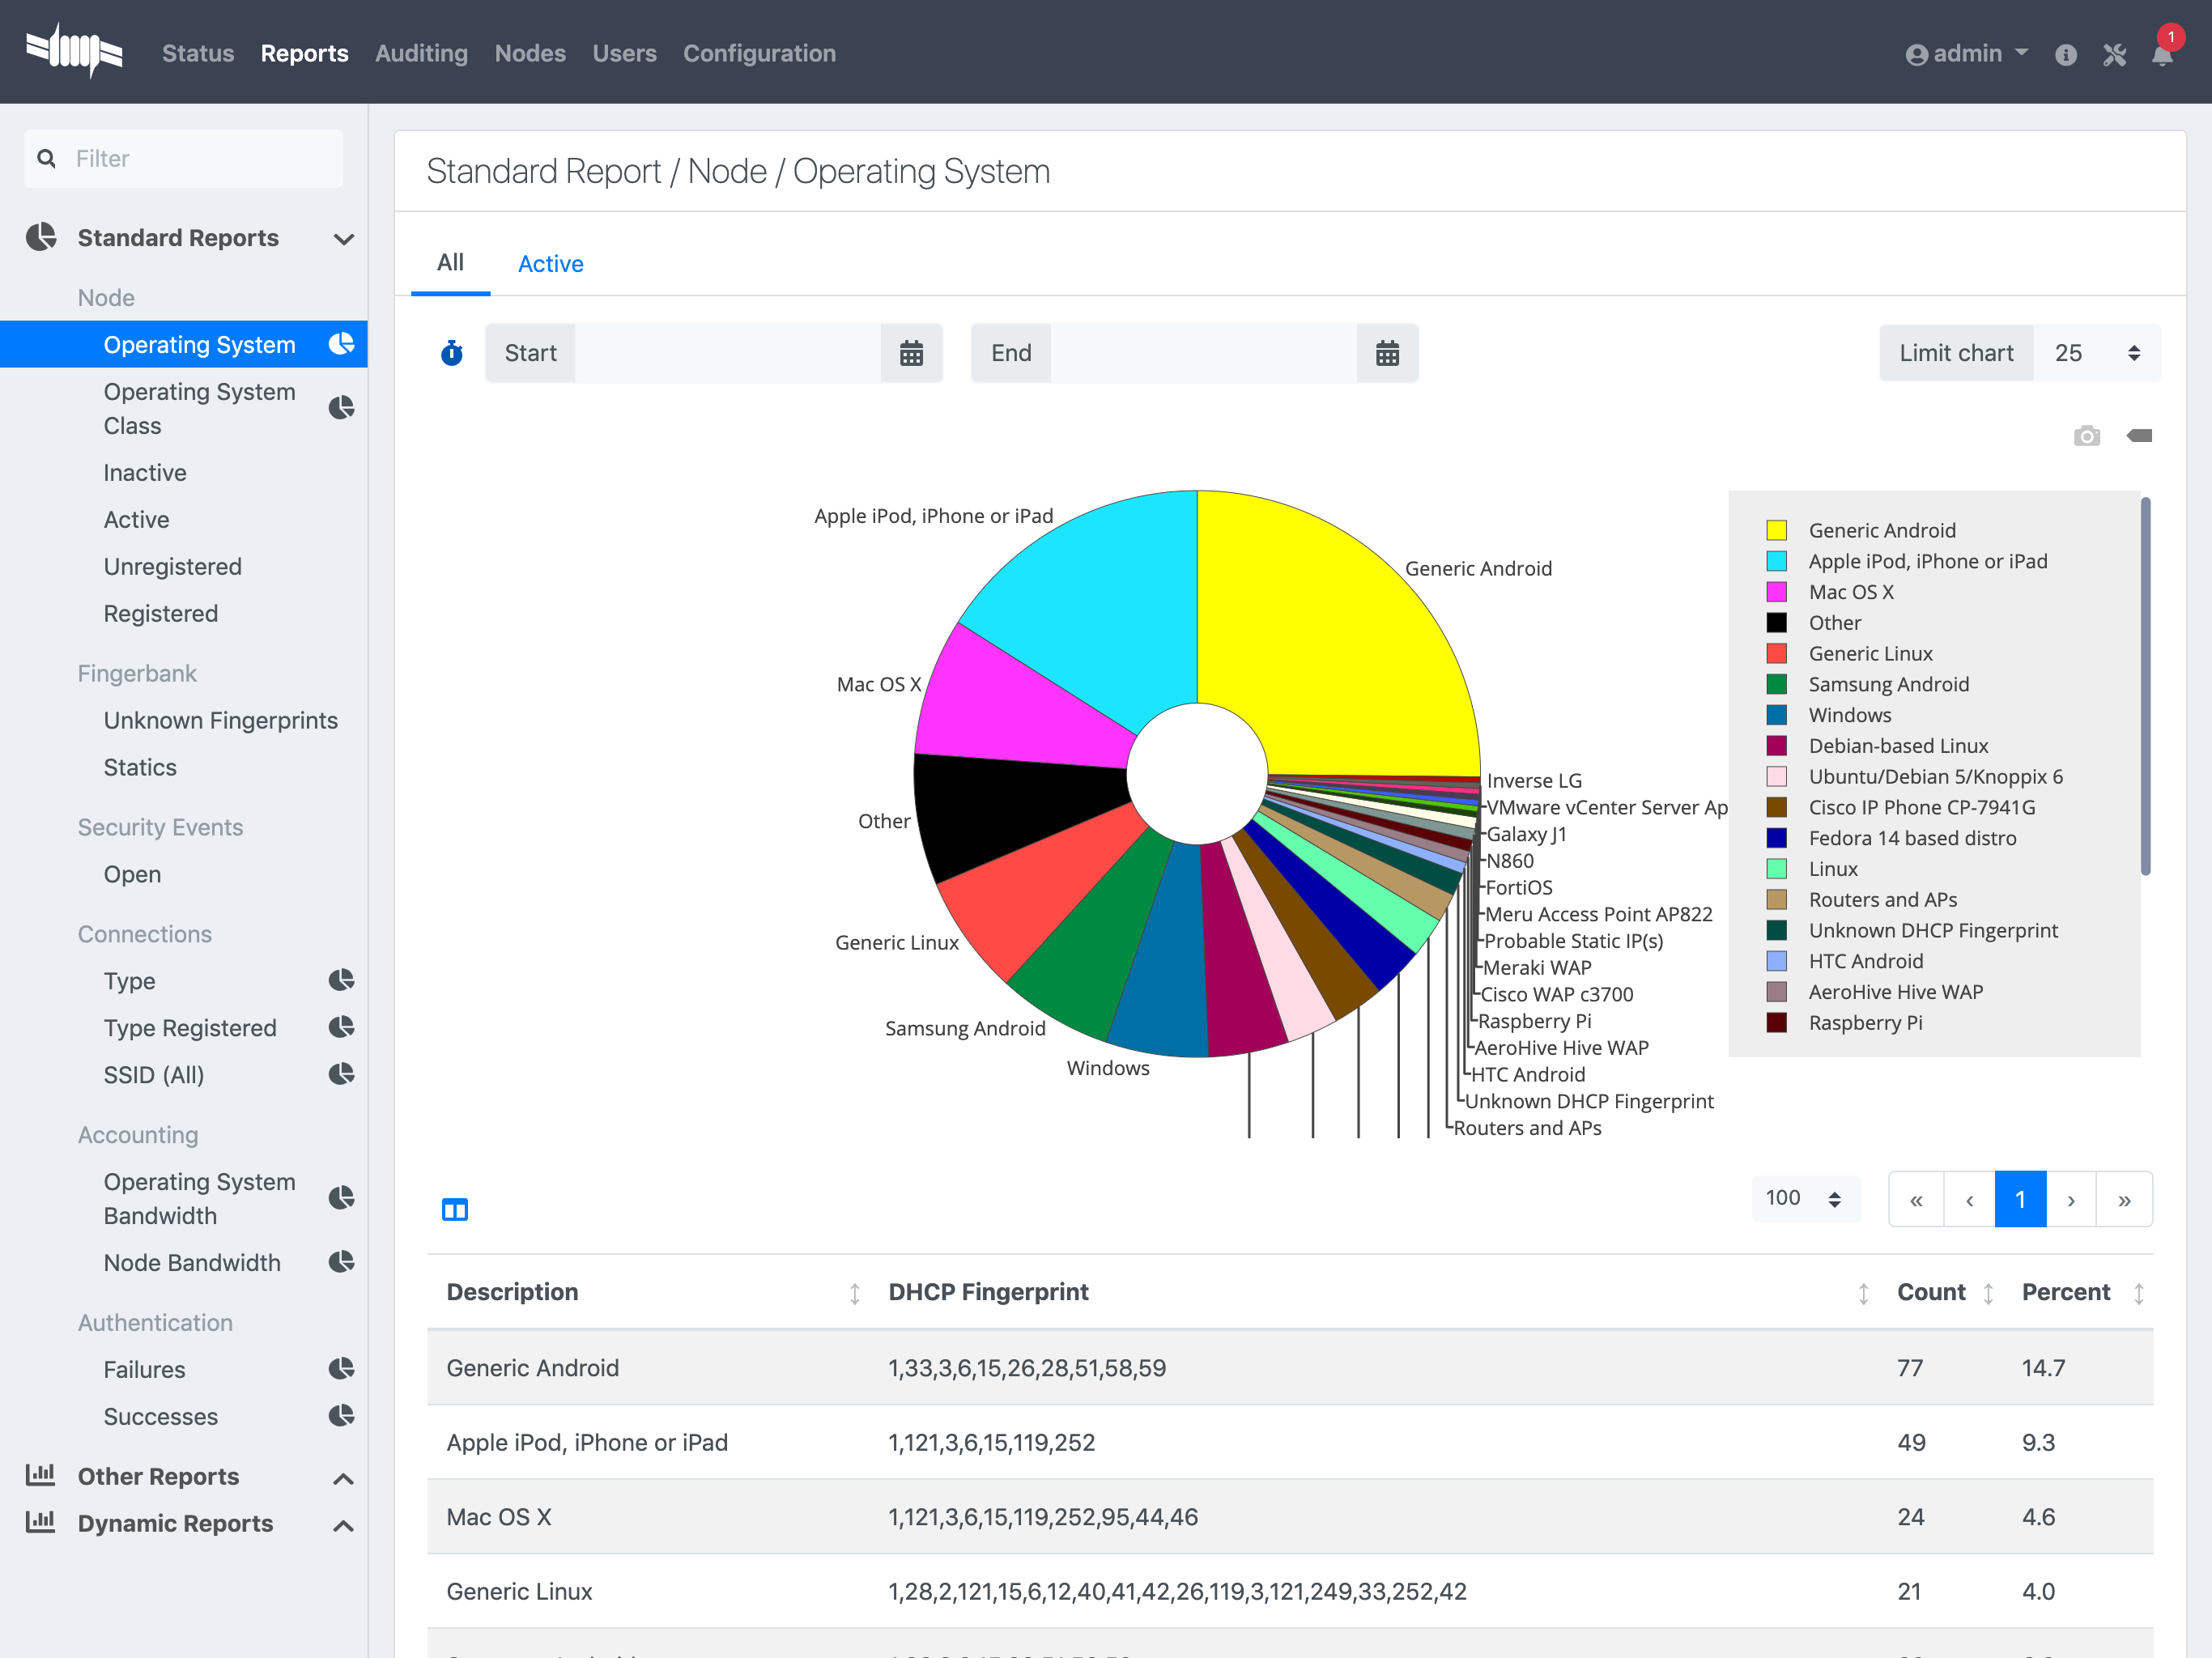Click the info circle icon
The width and height of the screenshot is (2212, 1658).
(2066, 54)
